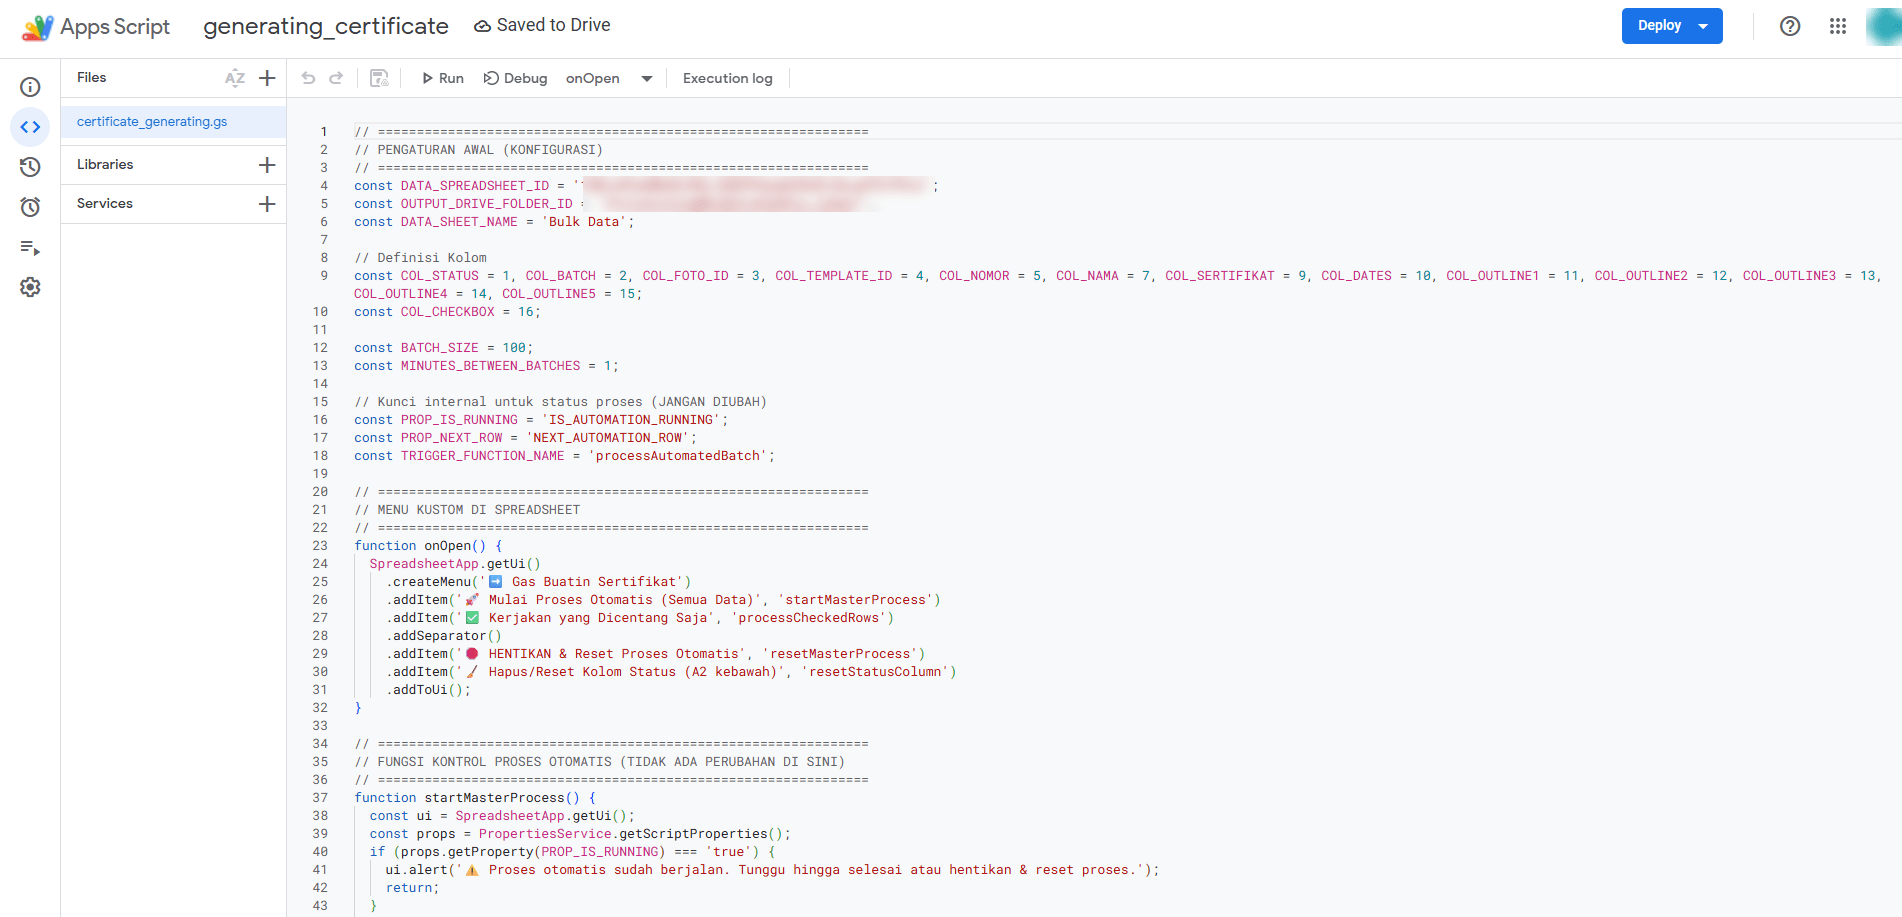Rename project title generating_certificate
Viewport: 1902px width, 917px height.
point(326,26)
